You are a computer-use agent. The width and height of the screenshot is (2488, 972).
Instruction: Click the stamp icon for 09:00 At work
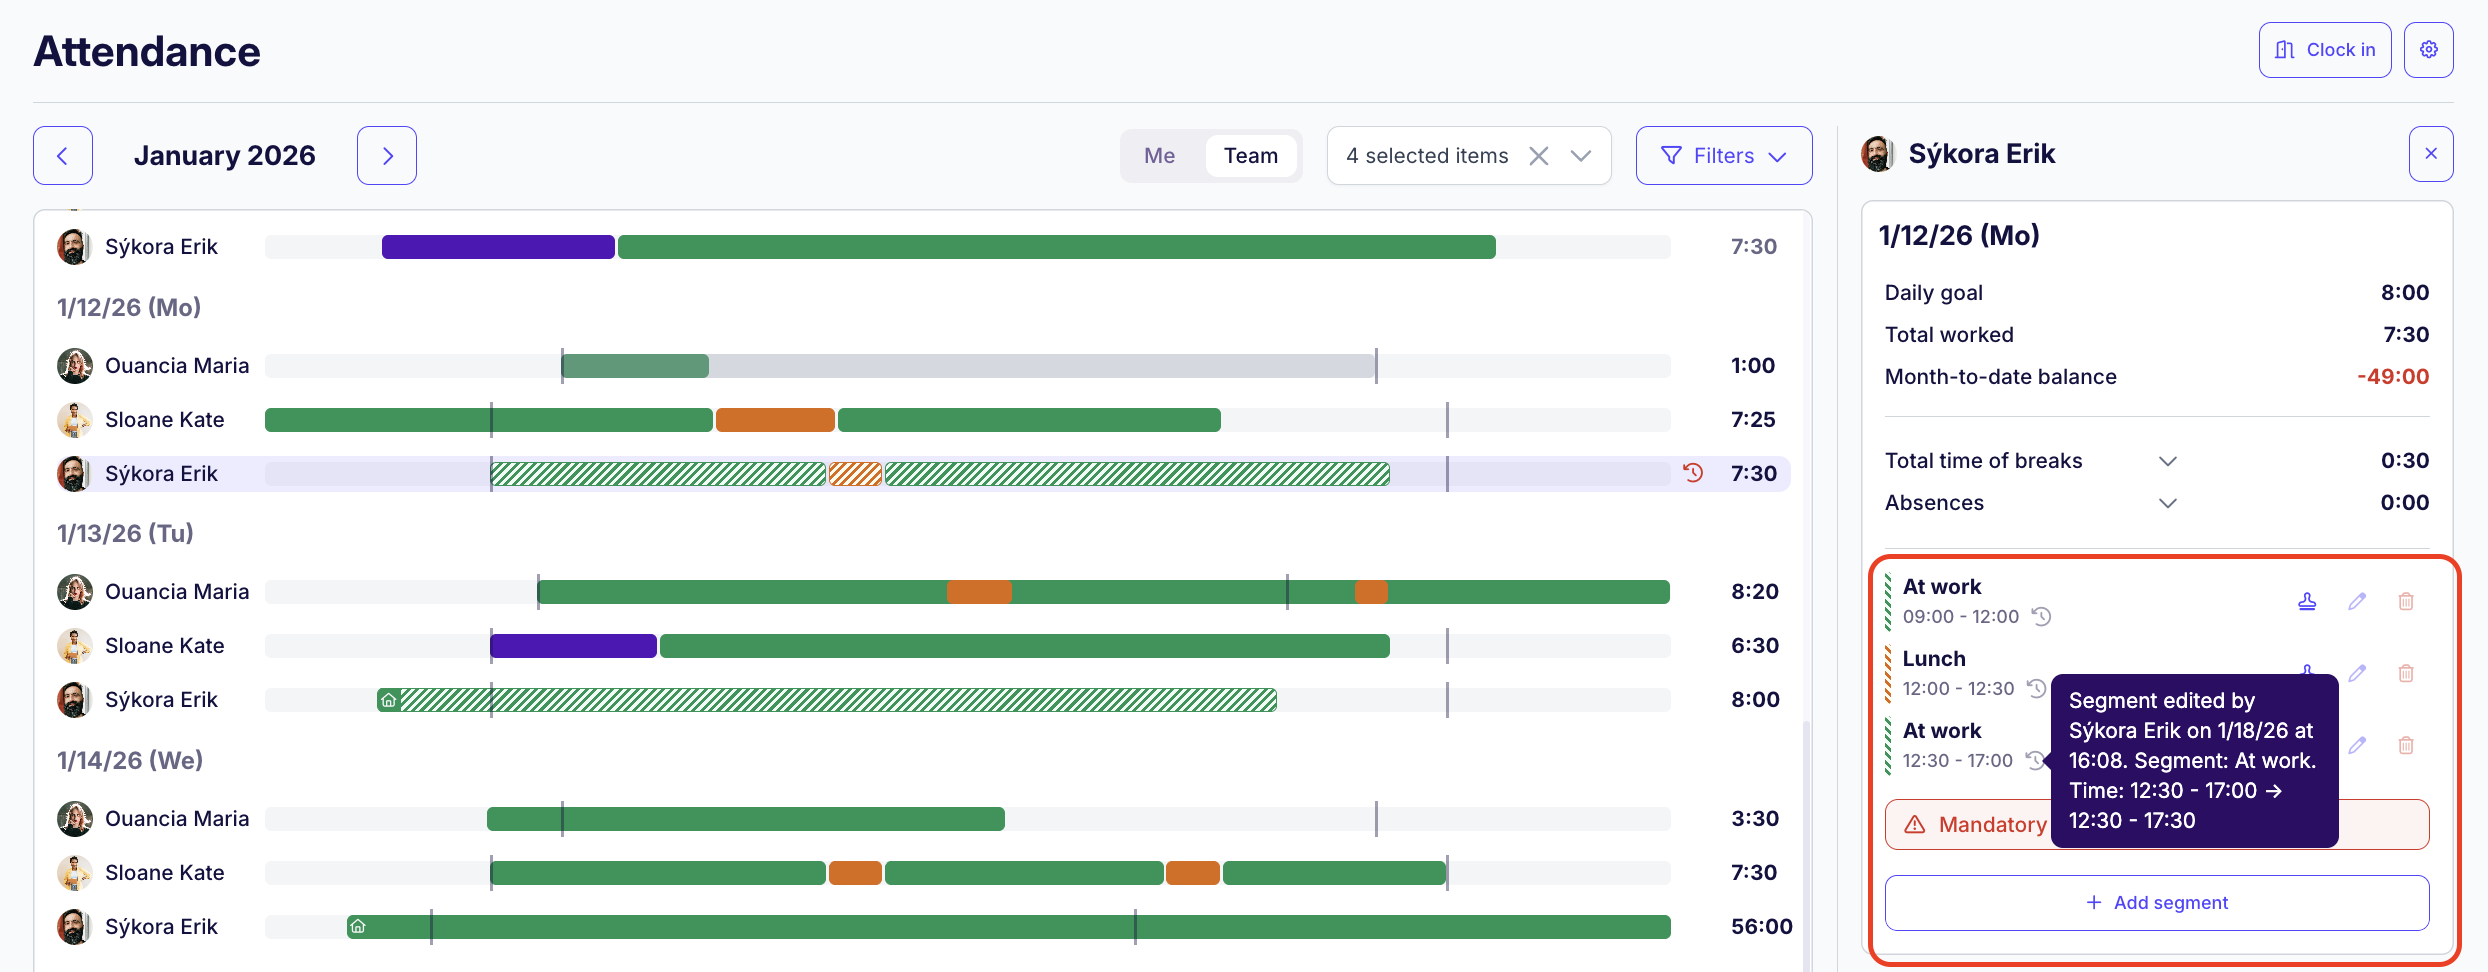(2307, 601)
